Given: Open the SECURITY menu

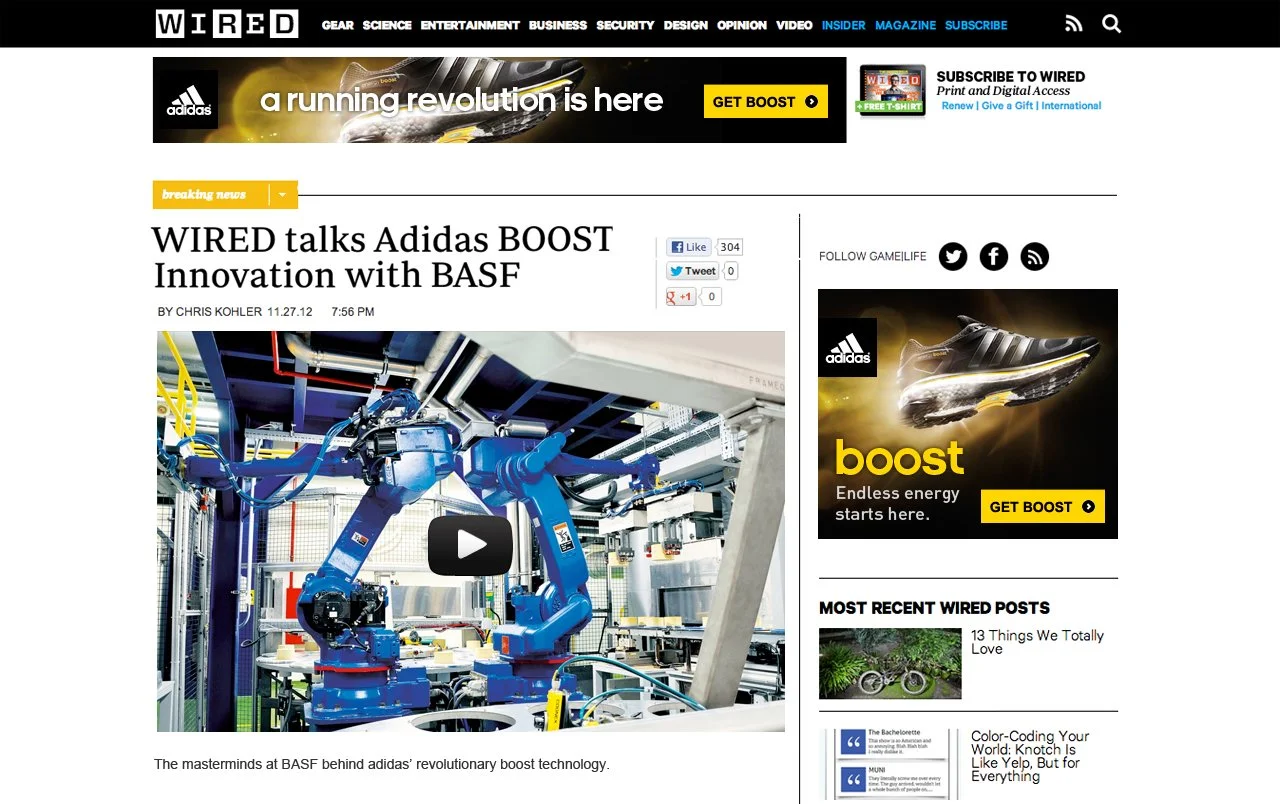Looking at the screenshot, I should pos(625,25).
